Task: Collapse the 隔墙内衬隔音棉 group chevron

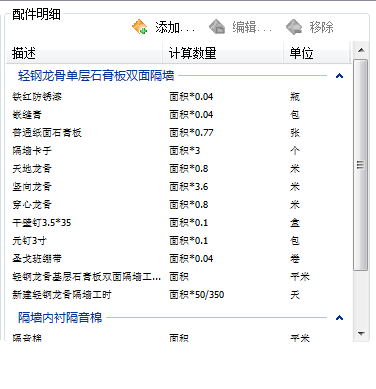Action: pos(339,318)
